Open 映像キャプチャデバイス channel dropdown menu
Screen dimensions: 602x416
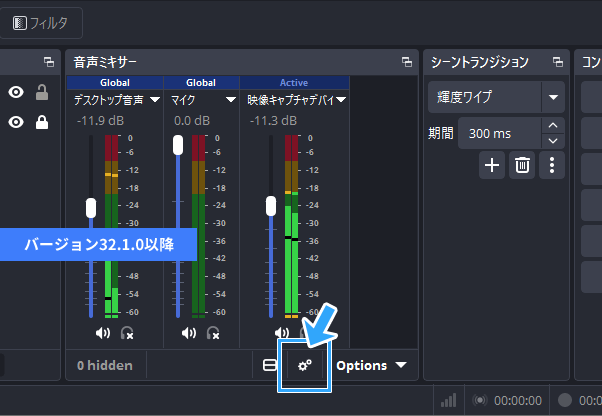point(341,100)
